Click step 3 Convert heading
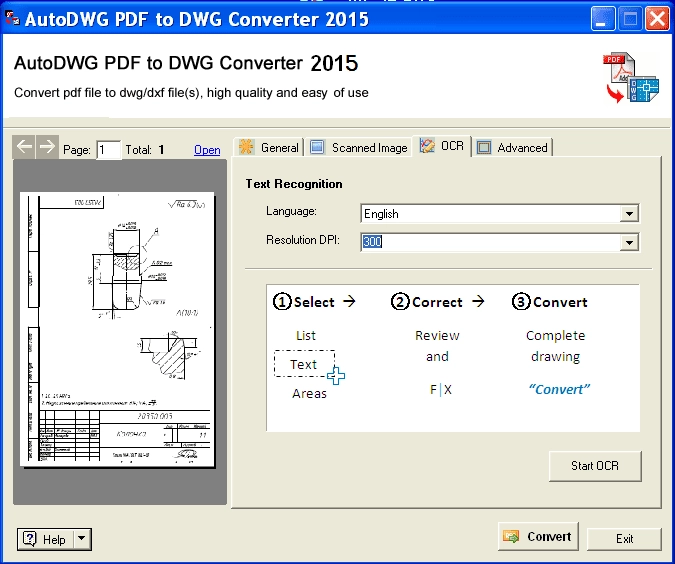The height and width of the screenshot is (564, 675). 550,302
